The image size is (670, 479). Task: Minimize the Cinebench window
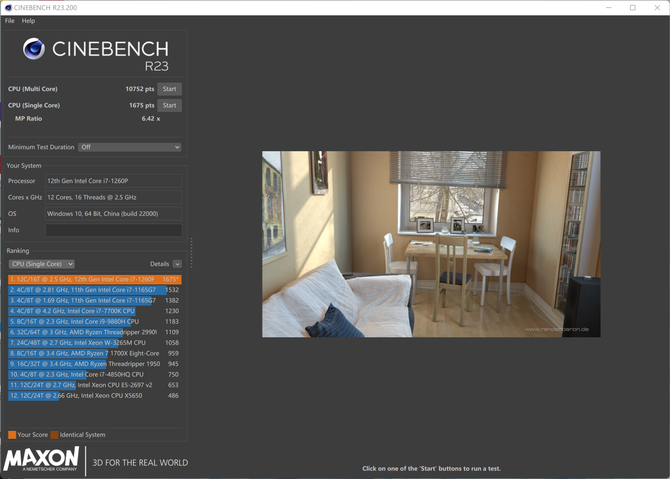click(606, 7)
